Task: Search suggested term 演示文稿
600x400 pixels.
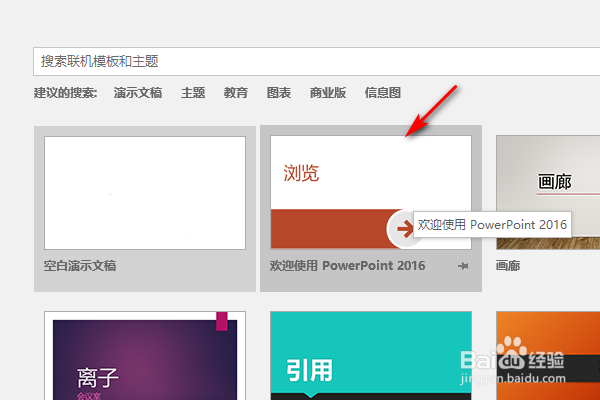Action: pyautogui.click(x=138, y=93)
